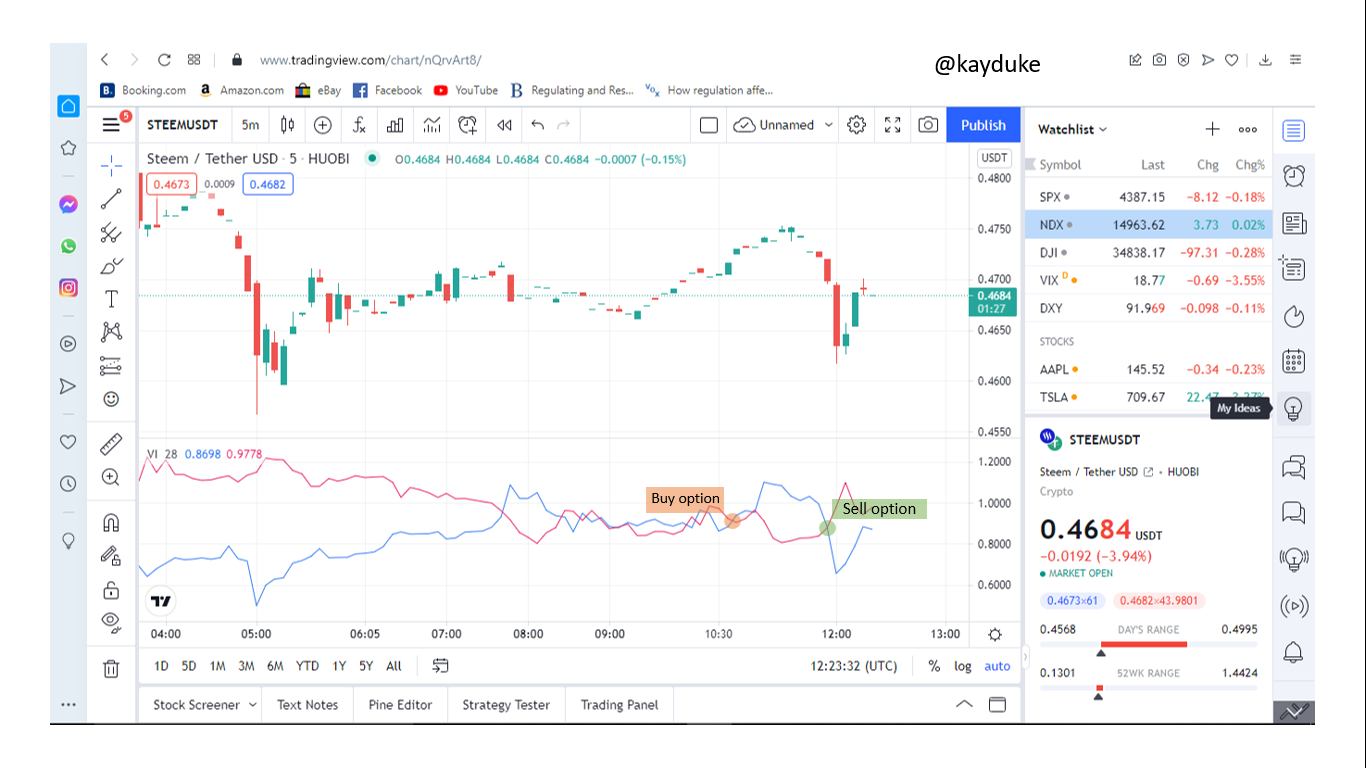Select the 1D time range button

click(x=161, y=666)
